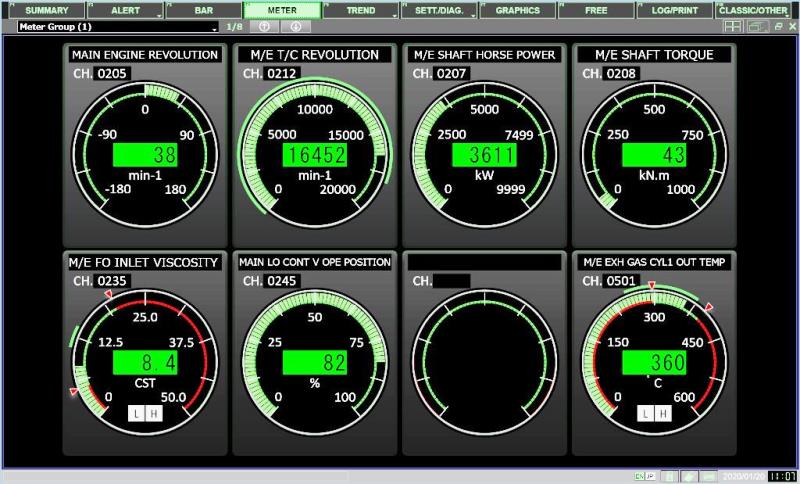Select the high alarm marker on exhaust gas gauge

[x=709, y=307]
